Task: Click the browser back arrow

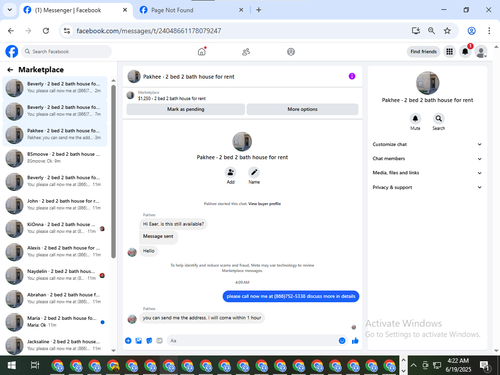Action: (x=11, y=31)
